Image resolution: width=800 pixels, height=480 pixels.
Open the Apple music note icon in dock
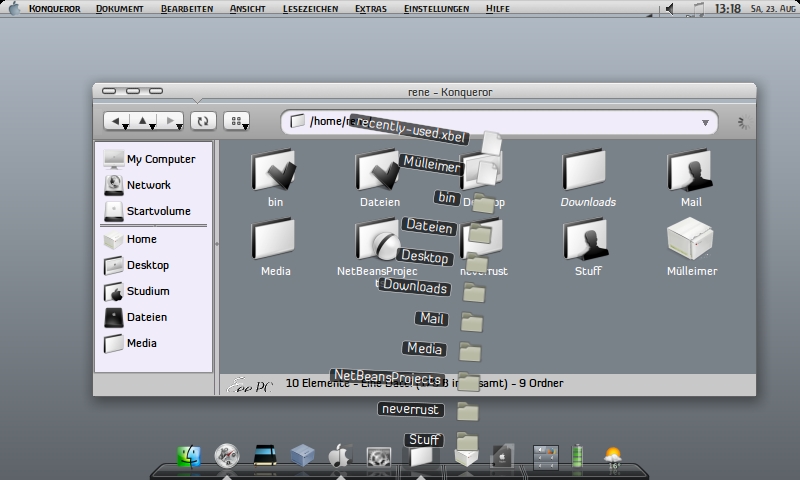click(x=340, y=456)
